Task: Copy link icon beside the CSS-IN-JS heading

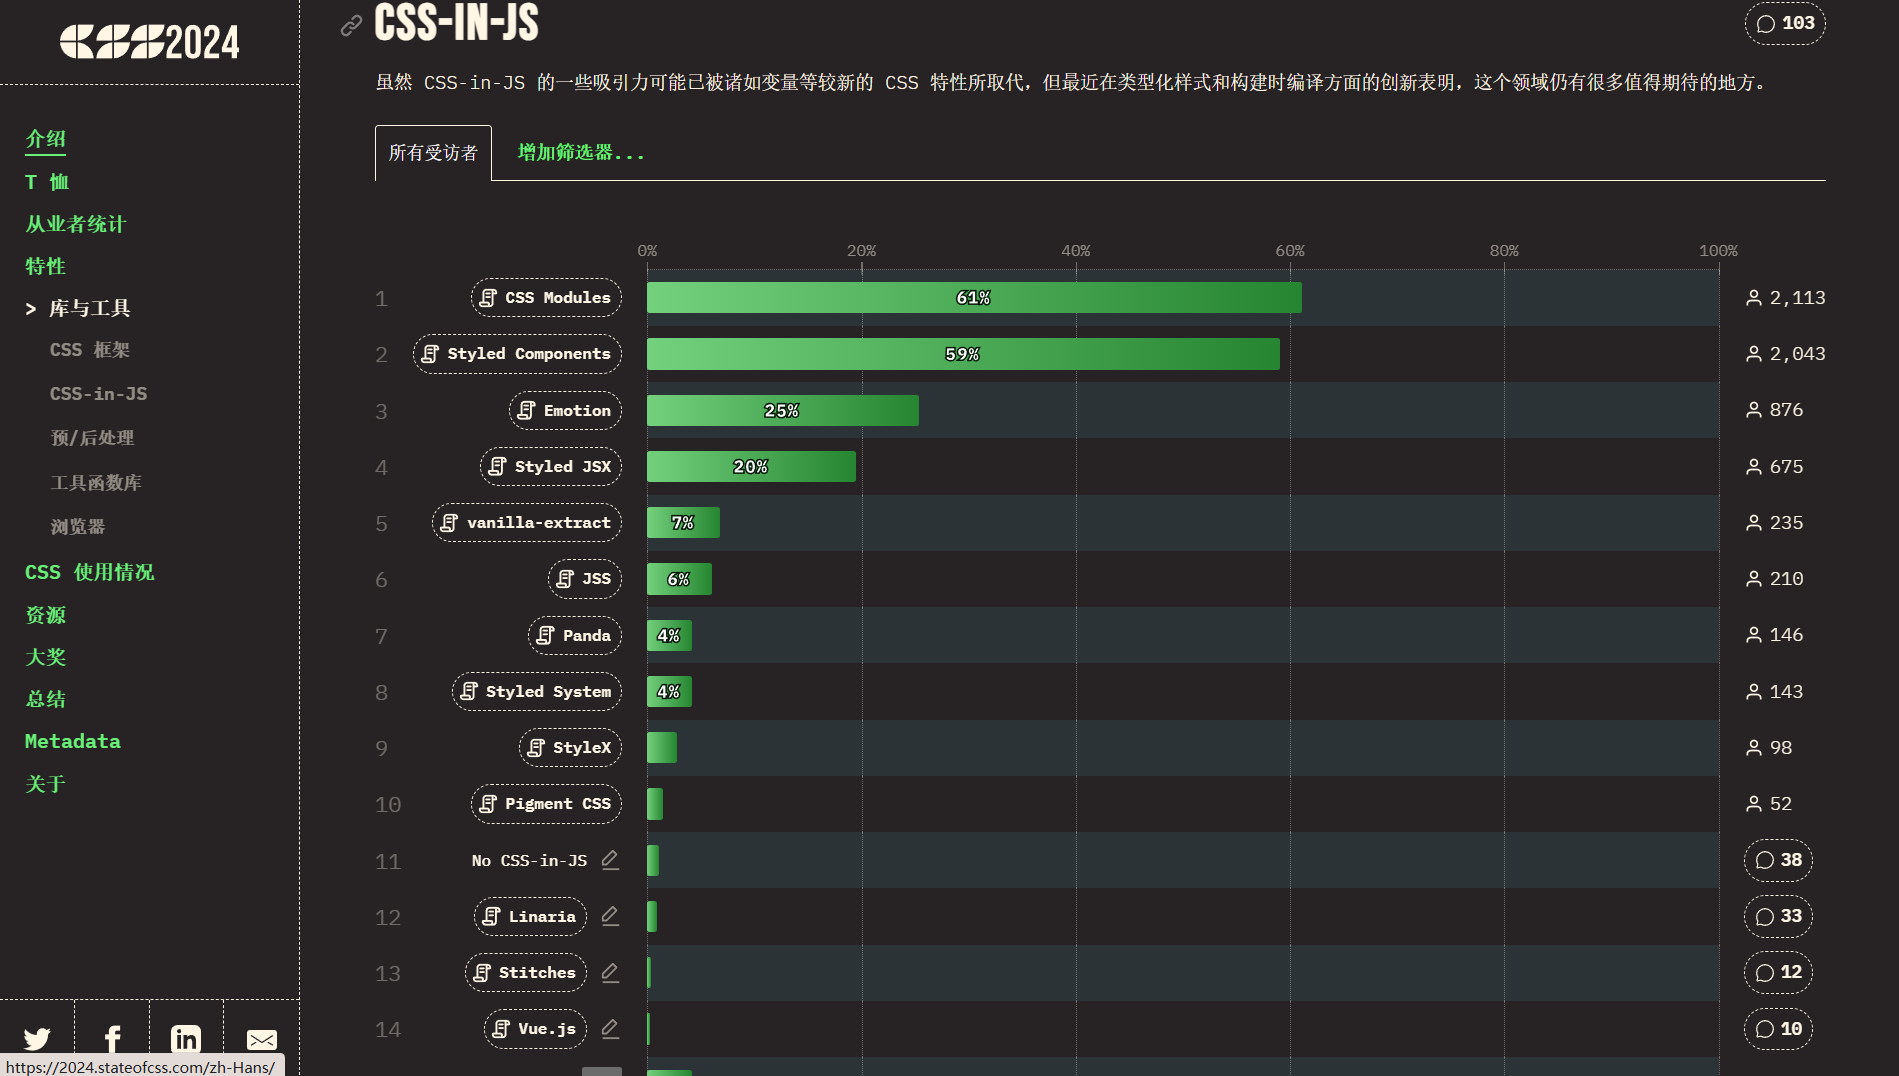Action: click(x=351, y=25)
